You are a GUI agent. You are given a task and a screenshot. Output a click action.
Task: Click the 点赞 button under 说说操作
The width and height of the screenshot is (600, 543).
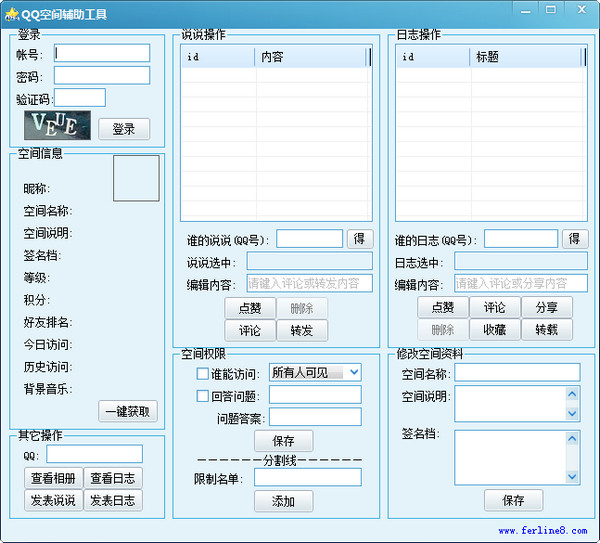click(x=250, y=308)
